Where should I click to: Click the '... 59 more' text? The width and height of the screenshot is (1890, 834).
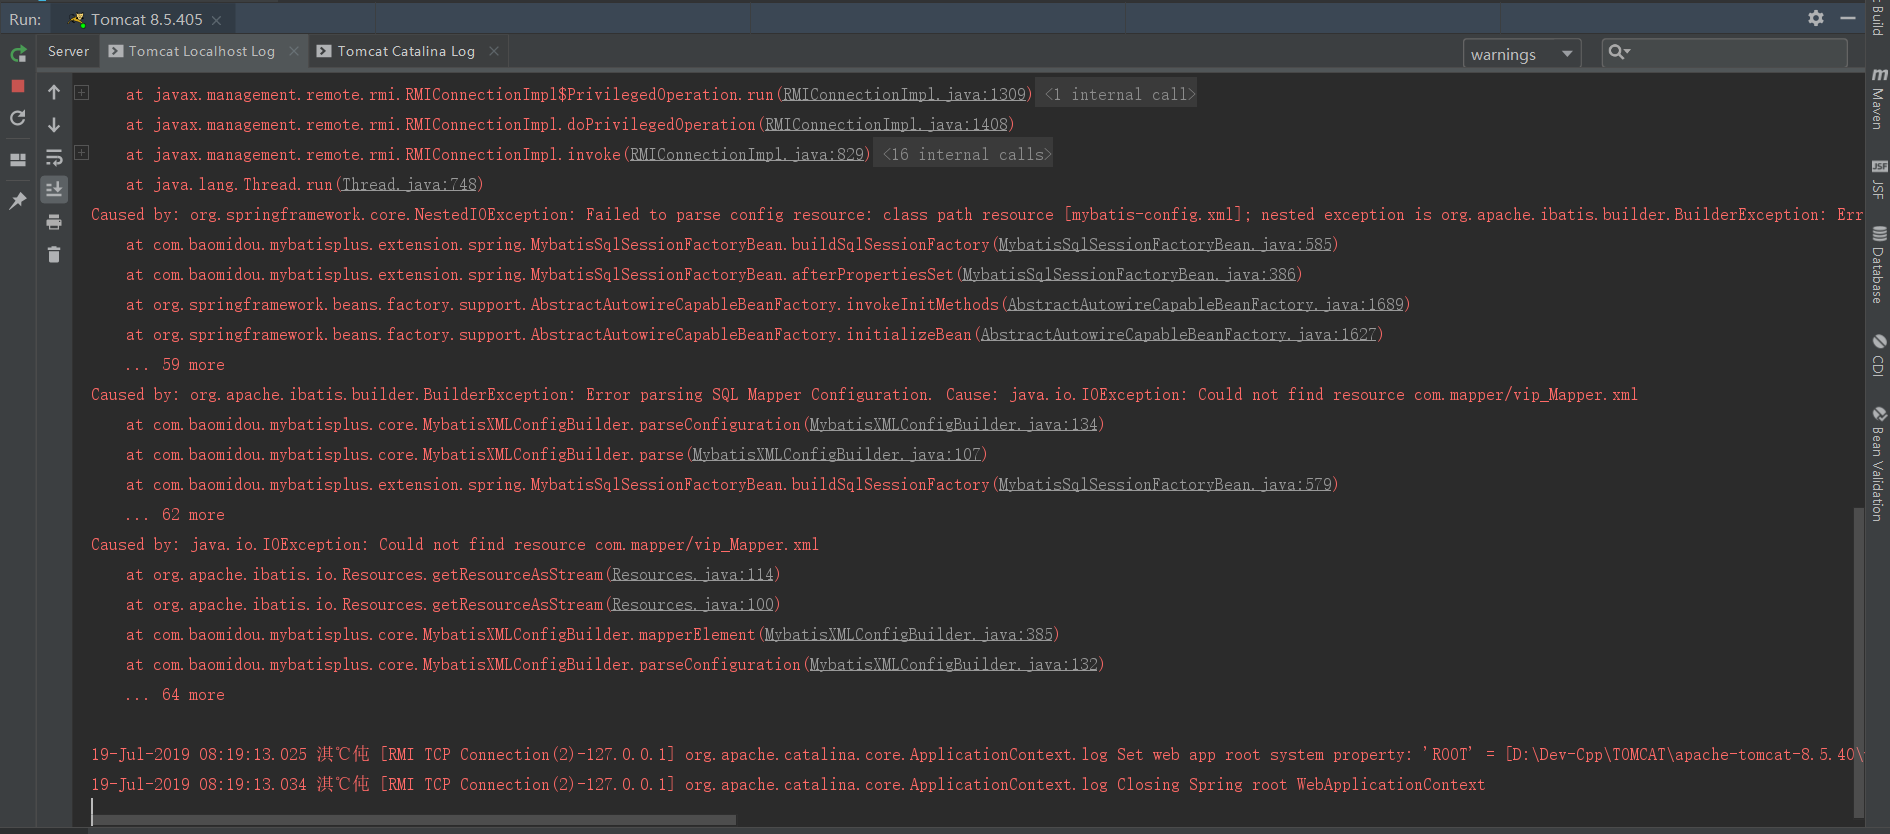(175, 364)
